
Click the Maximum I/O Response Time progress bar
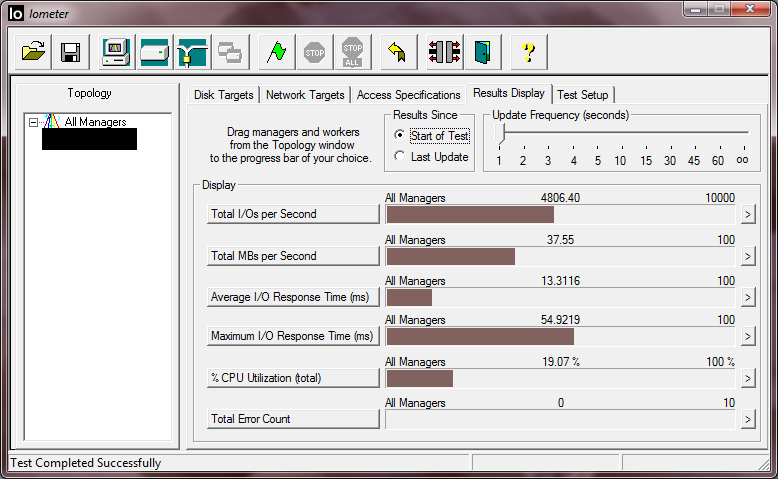[x=560, y=337]
